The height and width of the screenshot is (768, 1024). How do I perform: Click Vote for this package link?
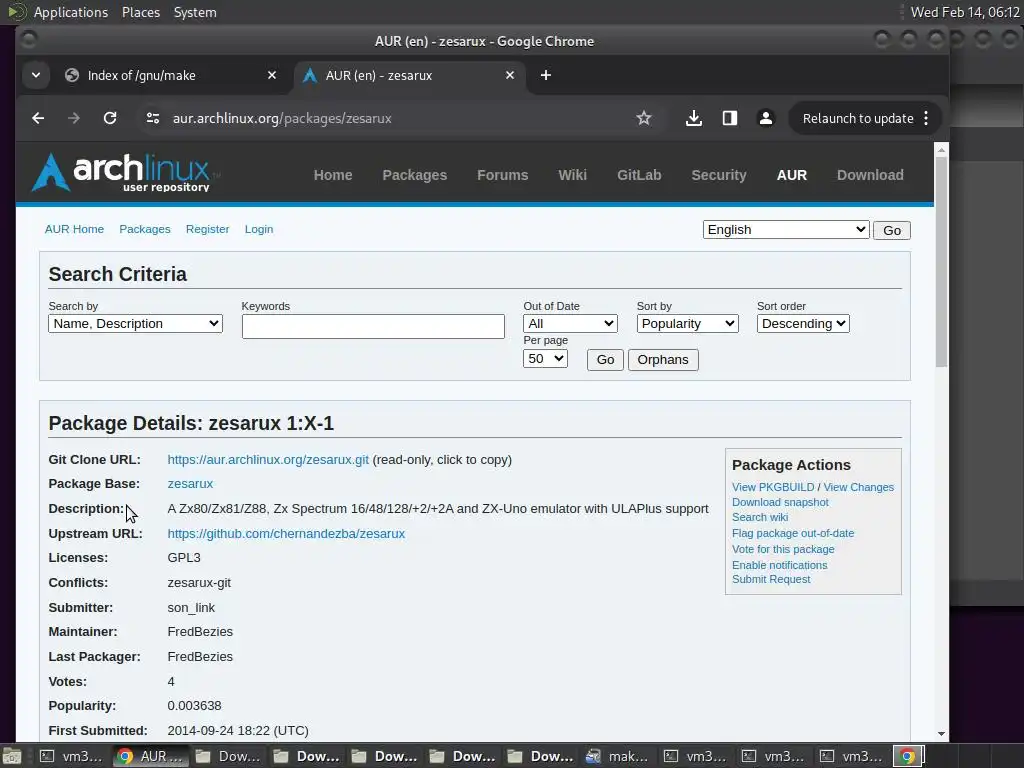point(783,549)
